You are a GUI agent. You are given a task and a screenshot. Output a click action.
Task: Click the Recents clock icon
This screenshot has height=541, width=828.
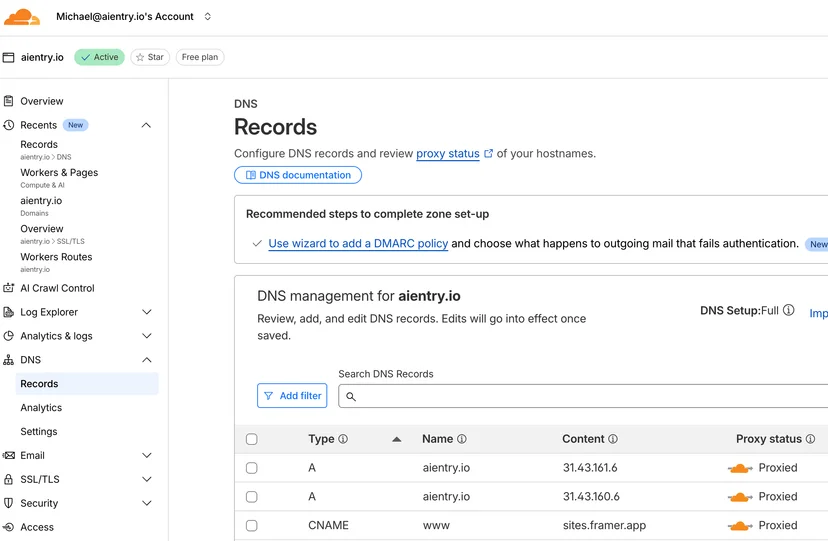click(8, 125)
